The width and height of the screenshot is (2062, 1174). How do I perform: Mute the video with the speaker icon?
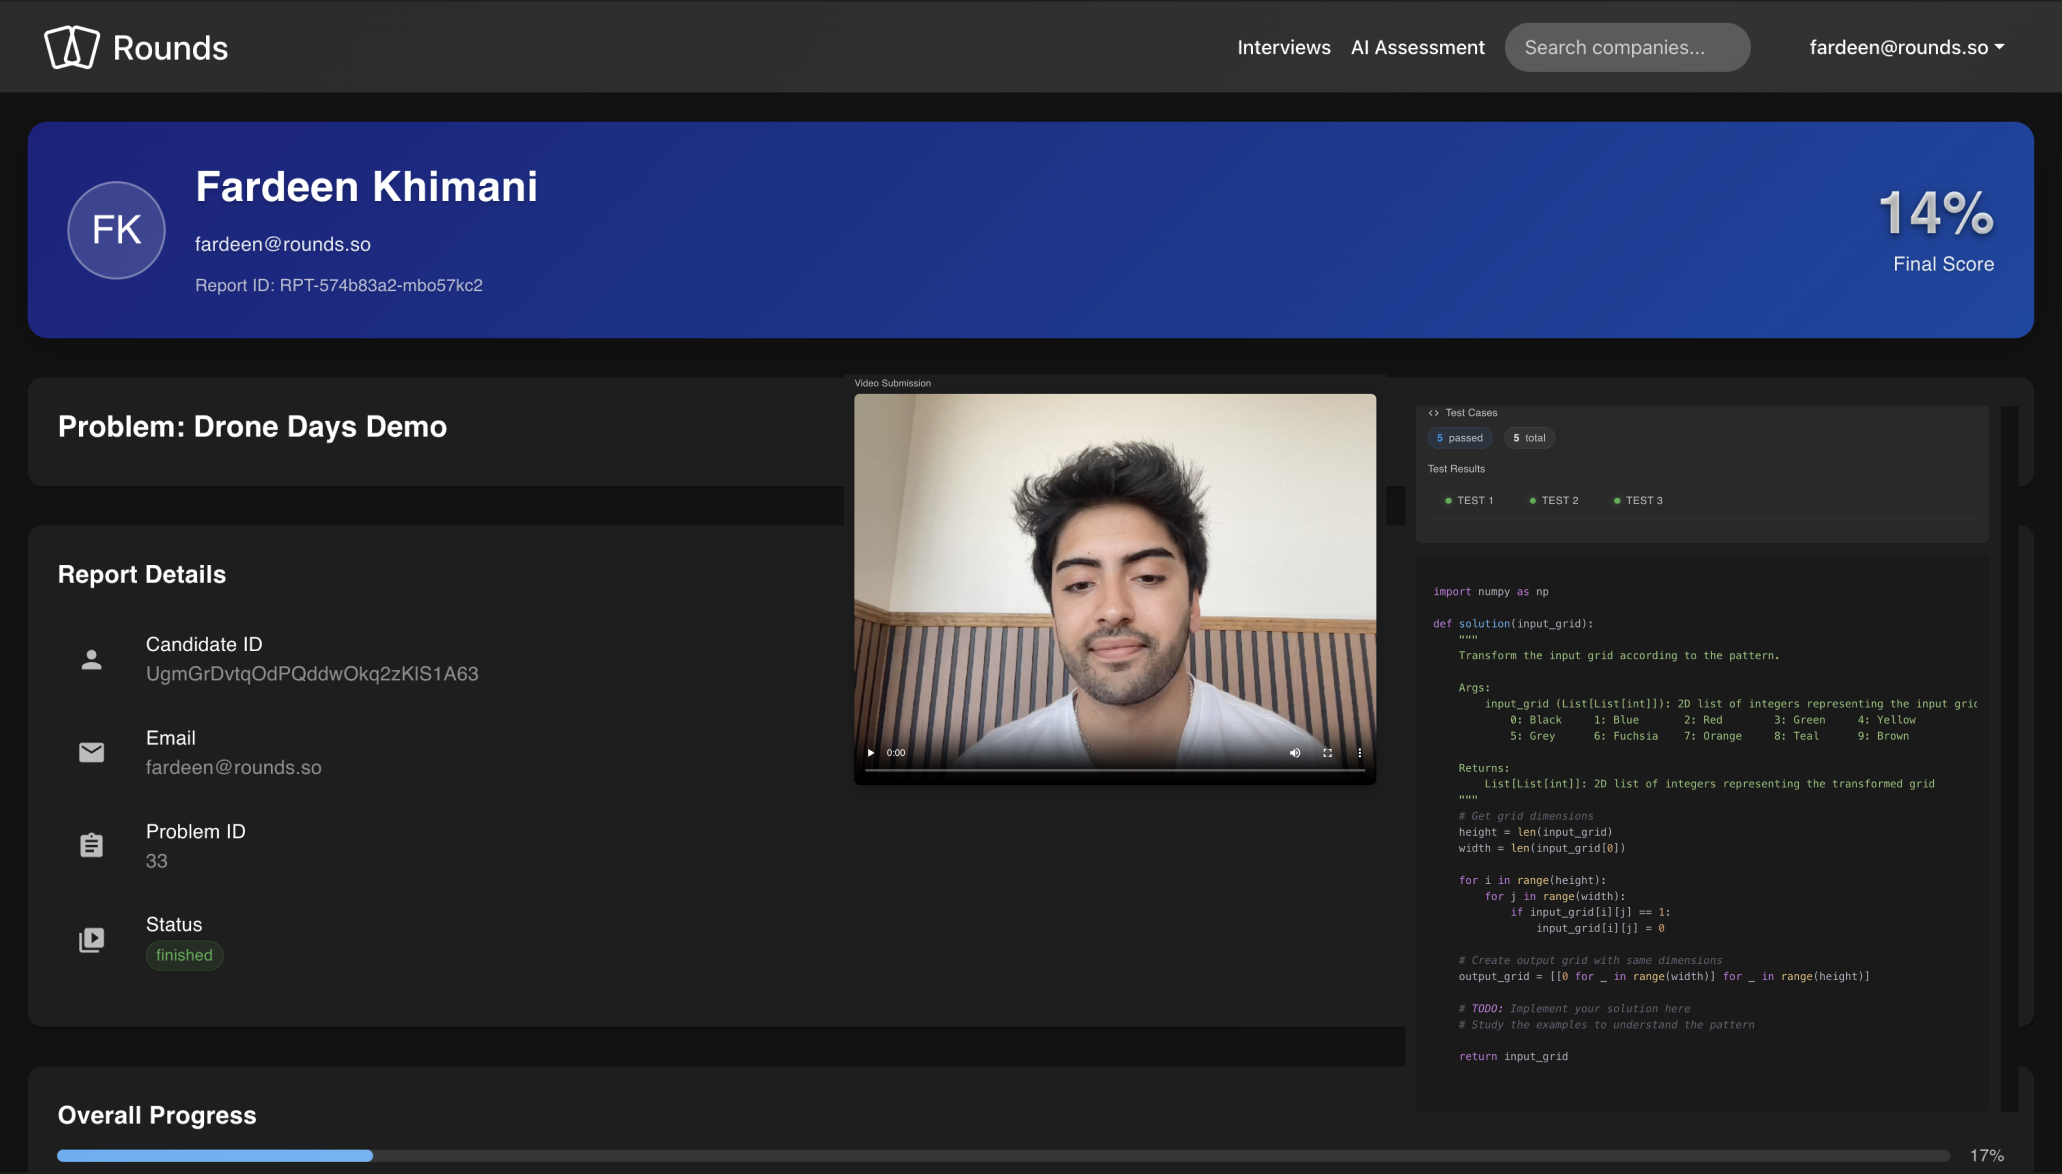point(1295,753)
